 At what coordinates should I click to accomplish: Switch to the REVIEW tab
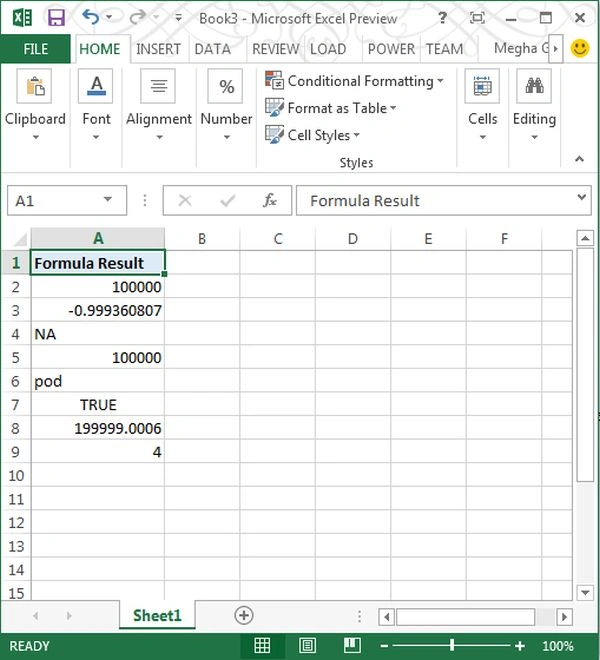click(275, 49)
